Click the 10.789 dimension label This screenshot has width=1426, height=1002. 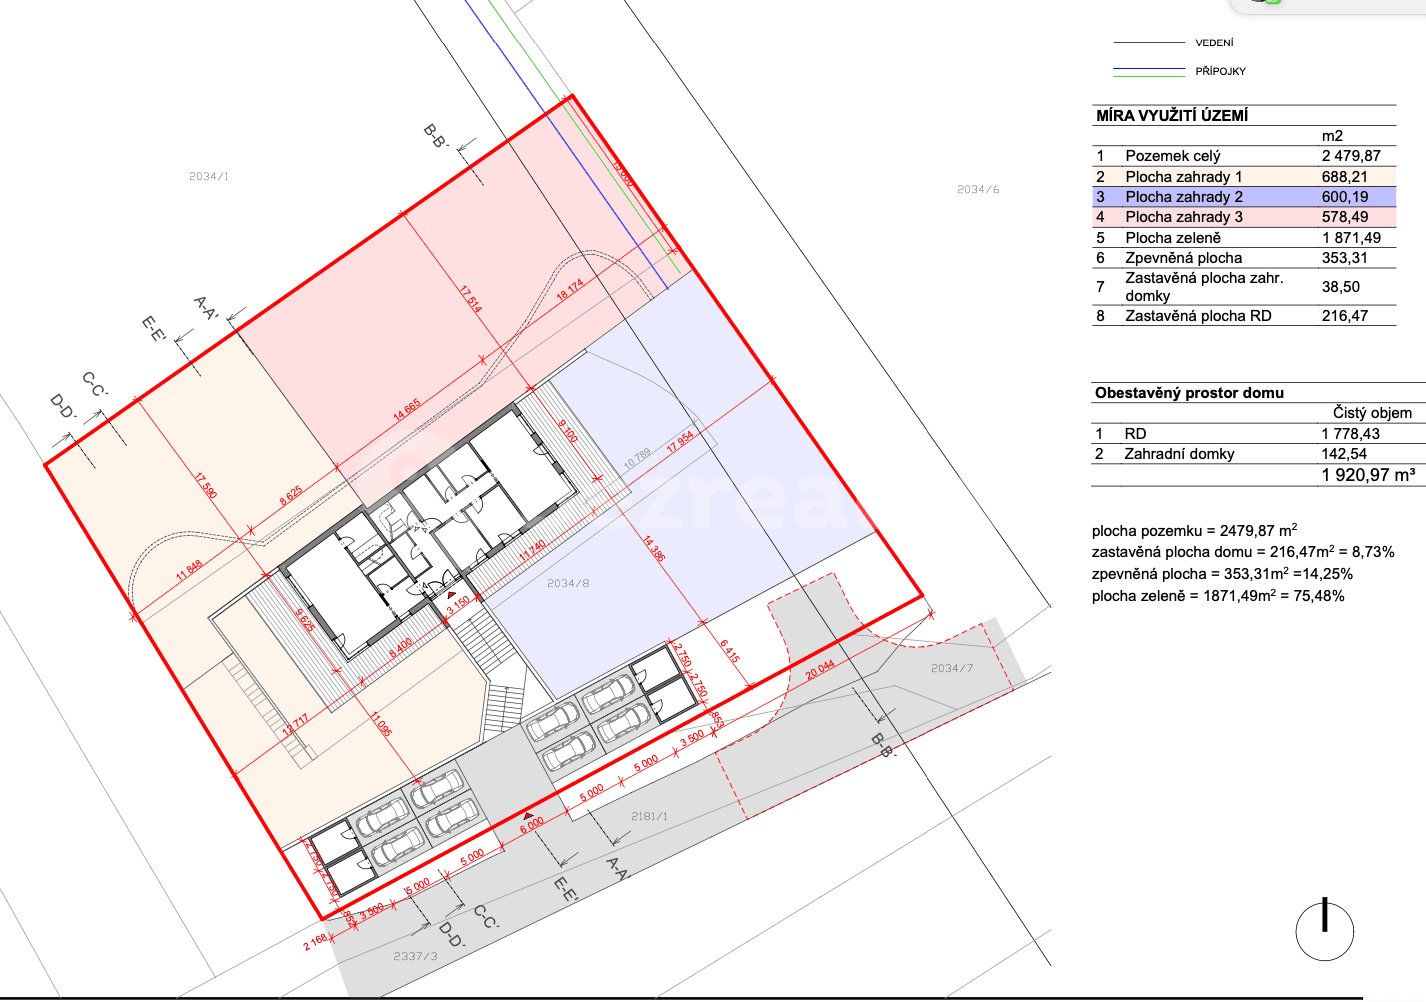637,459
